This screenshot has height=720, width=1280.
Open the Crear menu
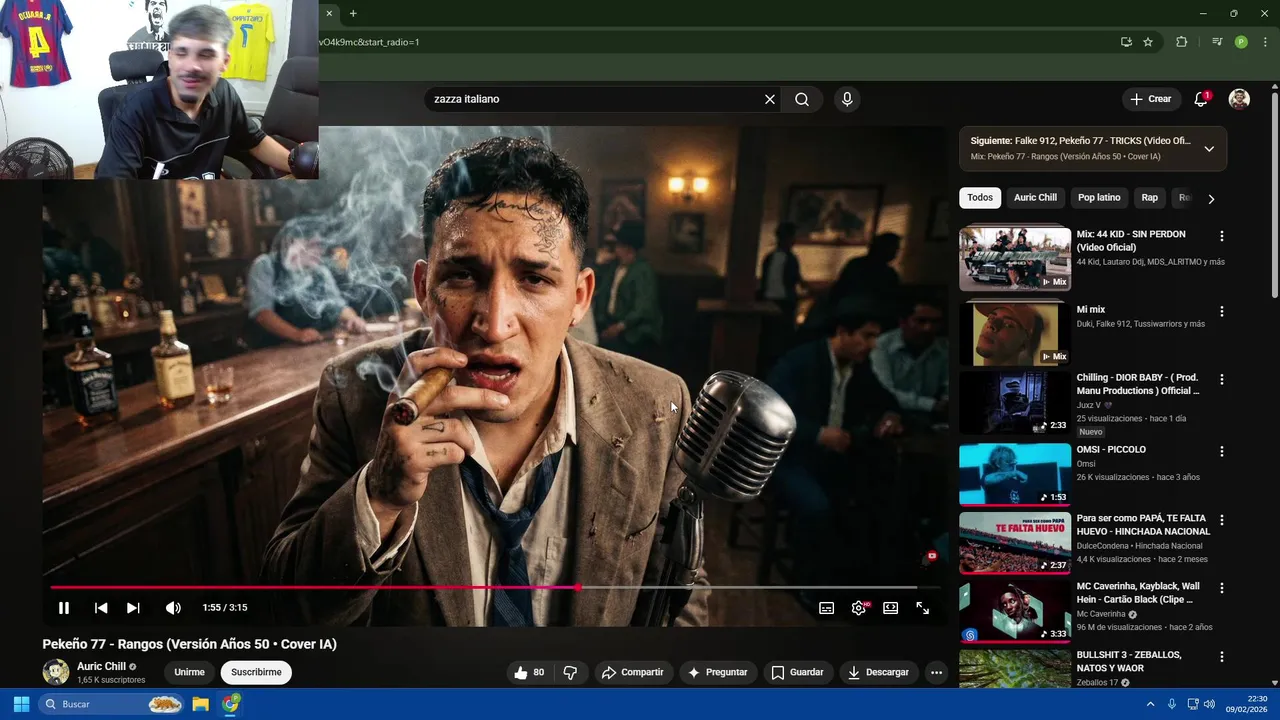click(1151, 99)
